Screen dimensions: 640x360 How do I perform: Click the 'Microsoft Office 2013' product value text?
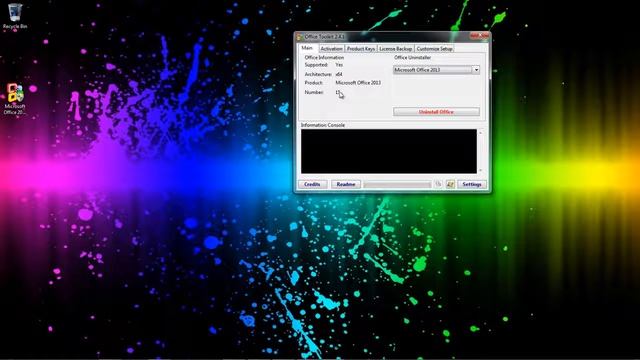(x=358, y=83)
